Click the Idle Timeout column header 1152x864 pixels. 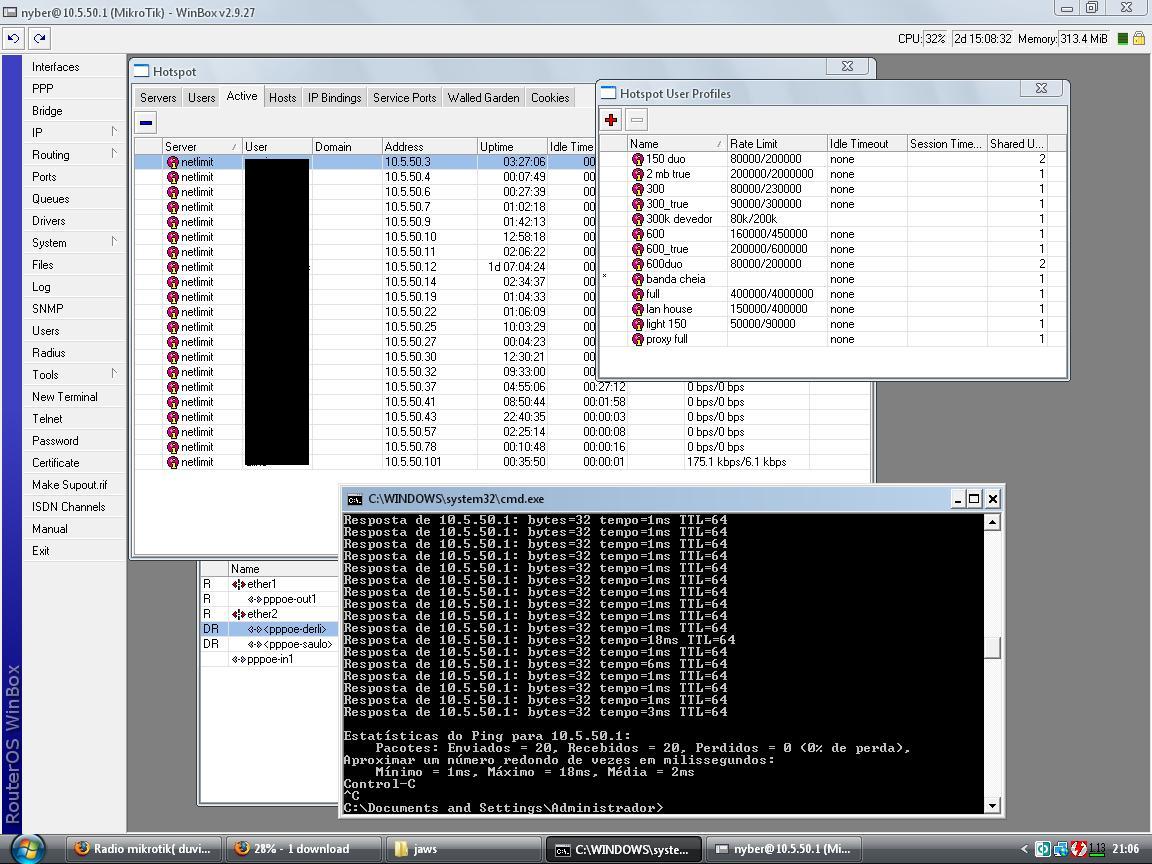pos(867,143)
